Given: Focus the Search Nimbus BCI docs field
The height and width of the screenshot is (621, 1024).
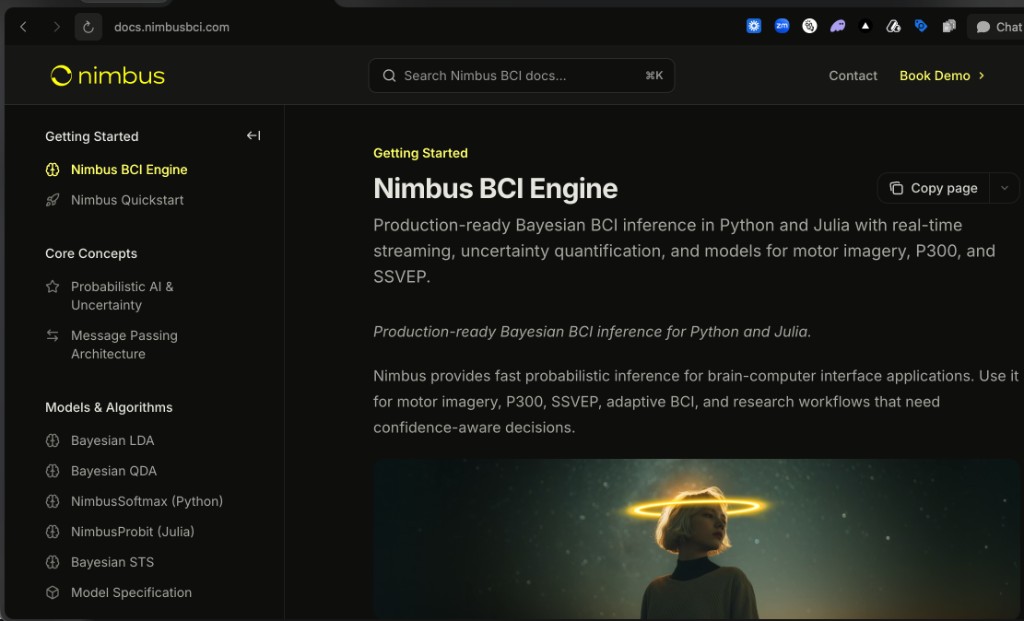Looking at the screenshot, I should point(521,76).
